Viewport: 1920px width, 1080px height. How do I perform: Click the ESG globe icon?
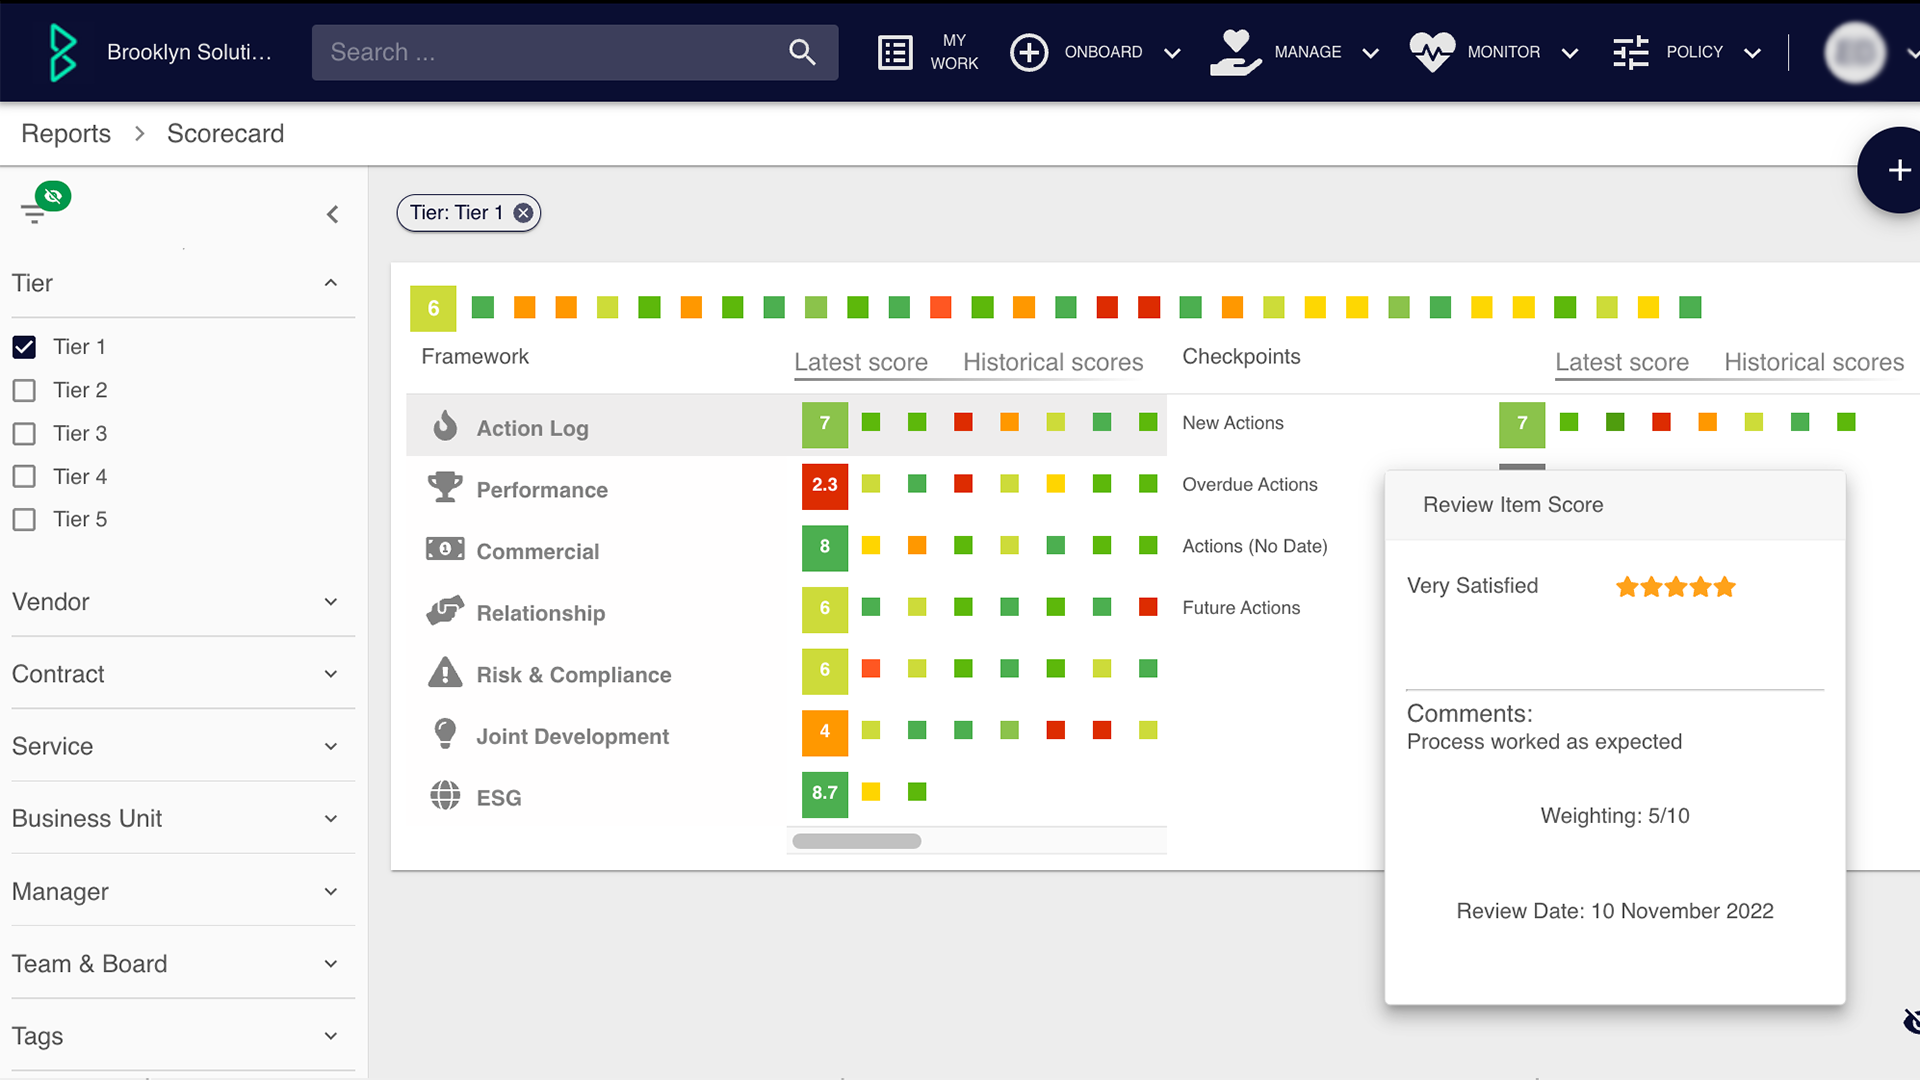coord(445,796)
